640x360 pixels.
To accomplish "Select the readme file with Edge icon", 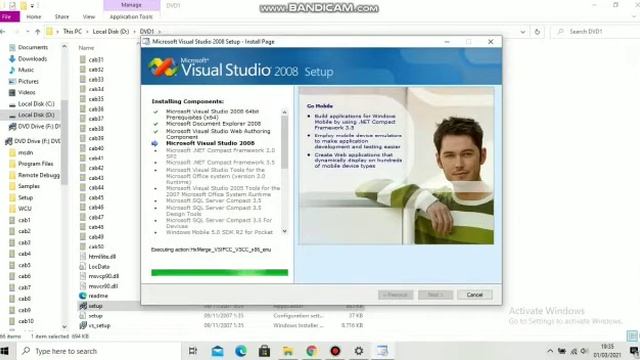I will 98,296.
